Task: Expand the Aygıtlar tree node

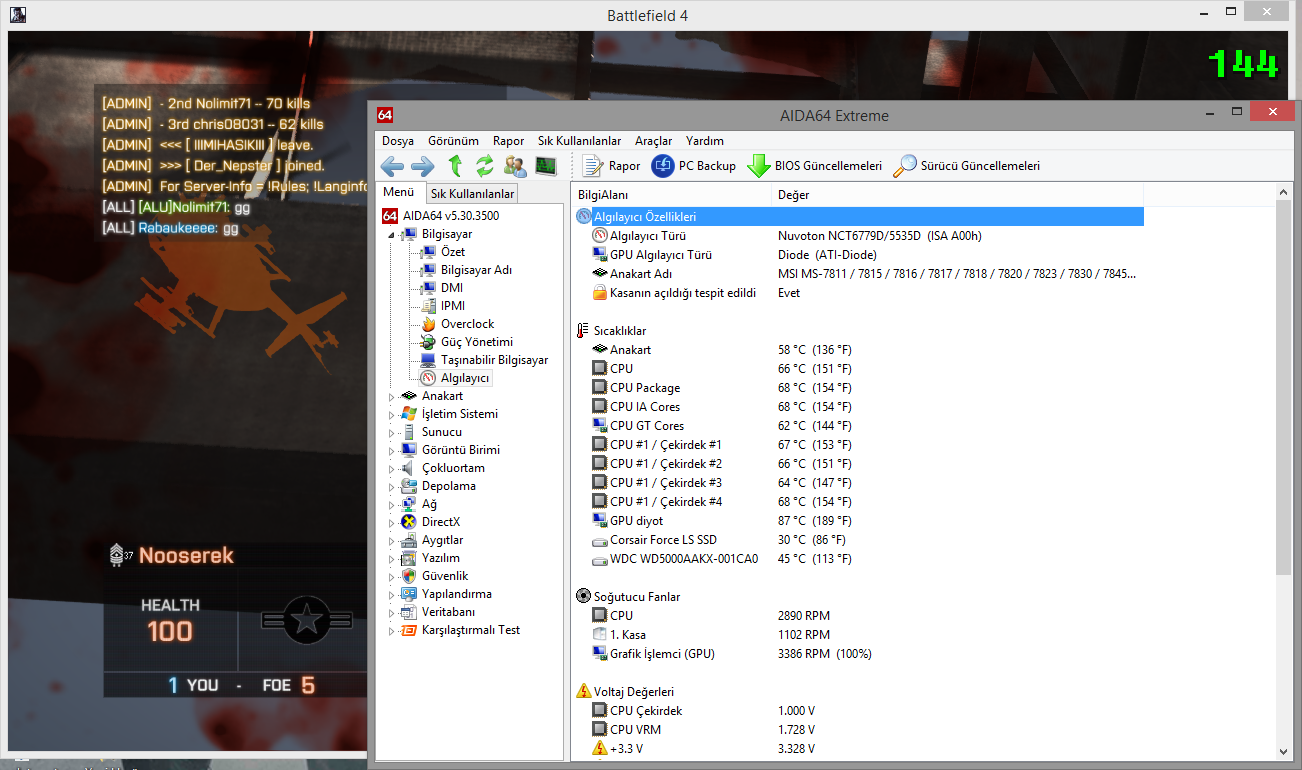Action: (x=392, y=540)
